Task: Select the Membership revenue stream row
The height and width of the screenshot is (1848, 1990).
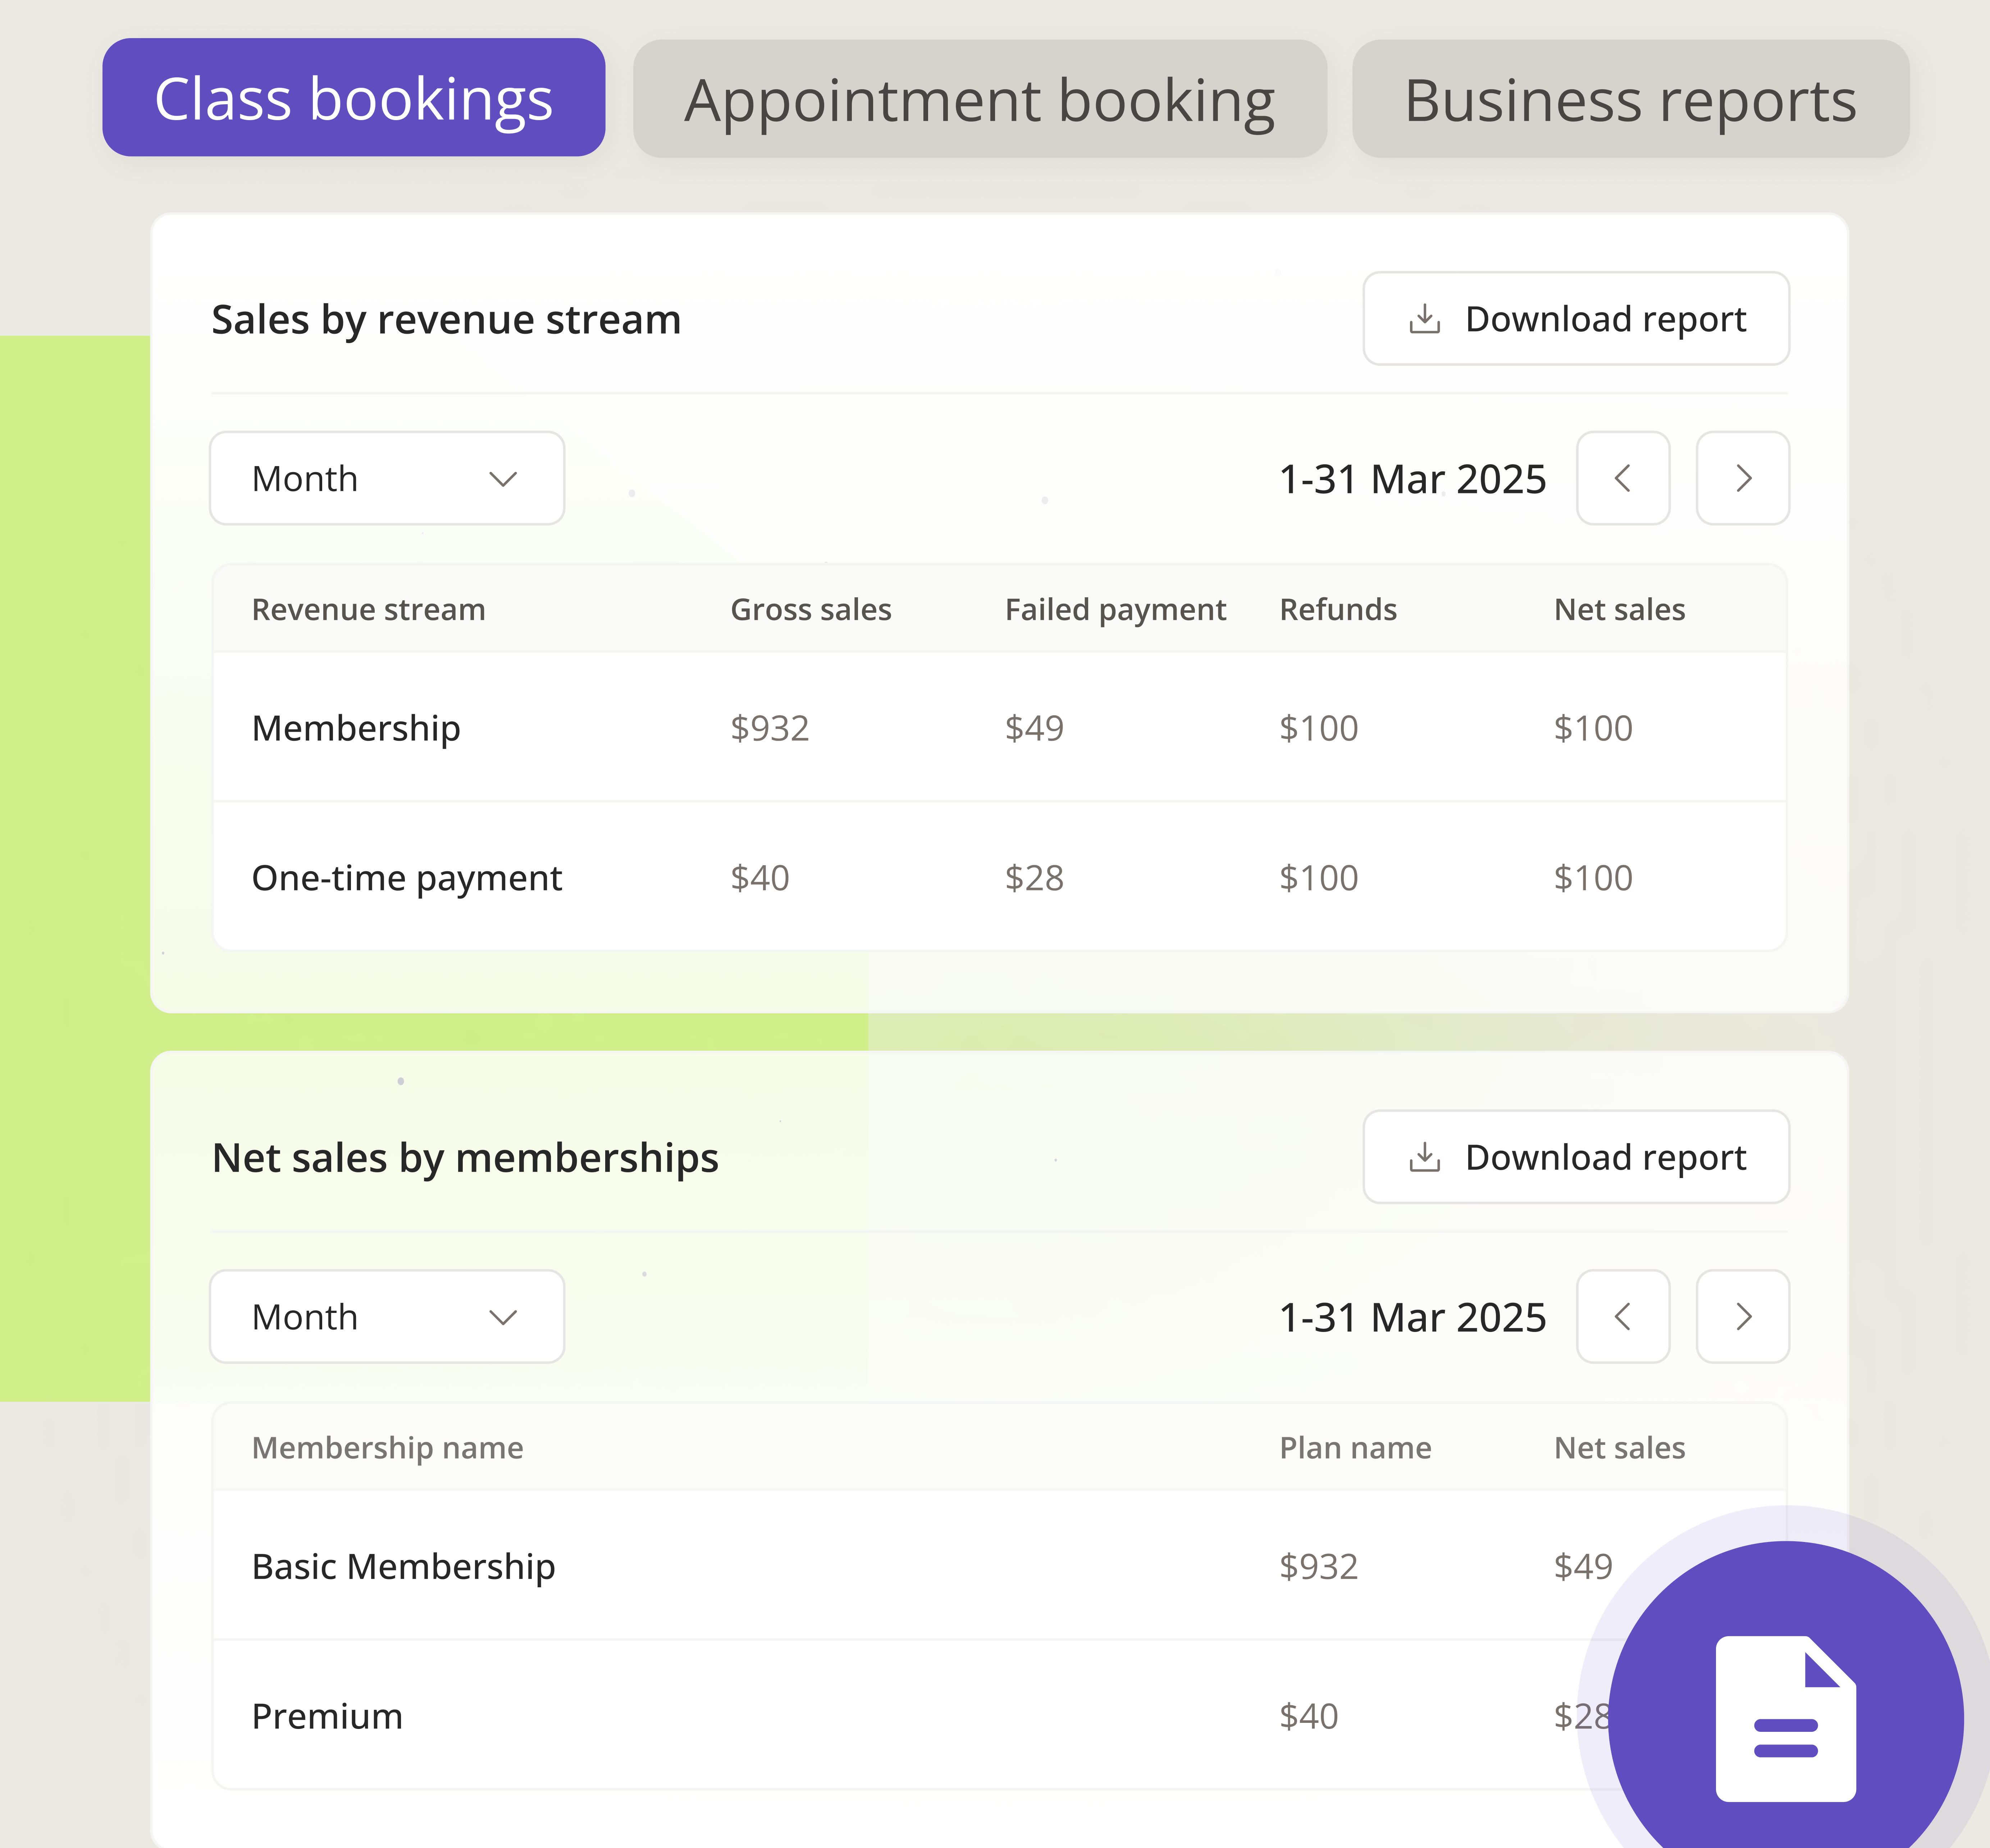Action: 356,728
